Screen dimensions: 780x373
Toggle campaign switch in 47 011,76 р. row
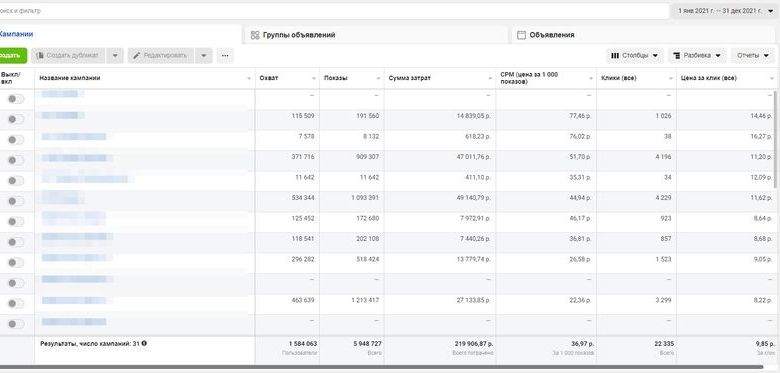point(15,160)
